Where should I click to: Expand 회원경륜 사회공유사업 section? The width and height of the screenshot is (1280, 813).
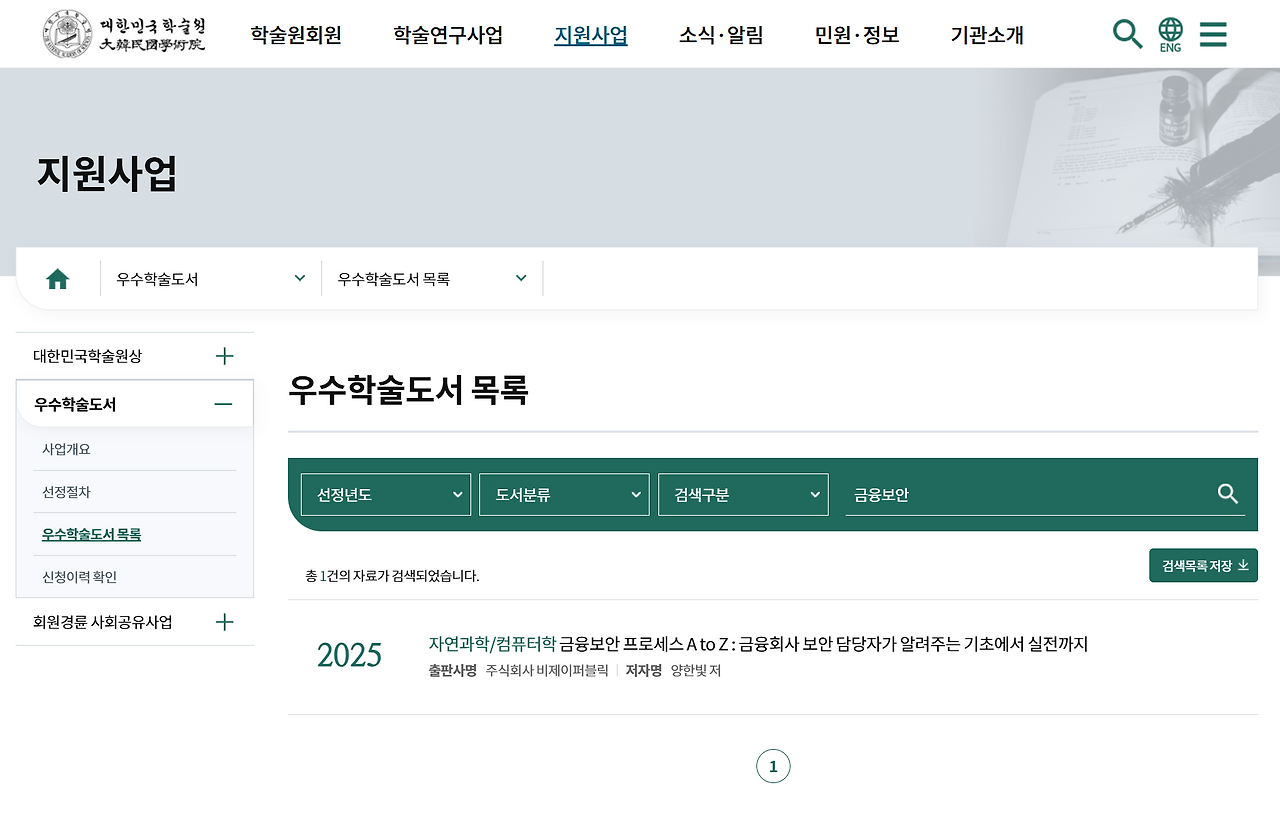(x=224, y=621)
